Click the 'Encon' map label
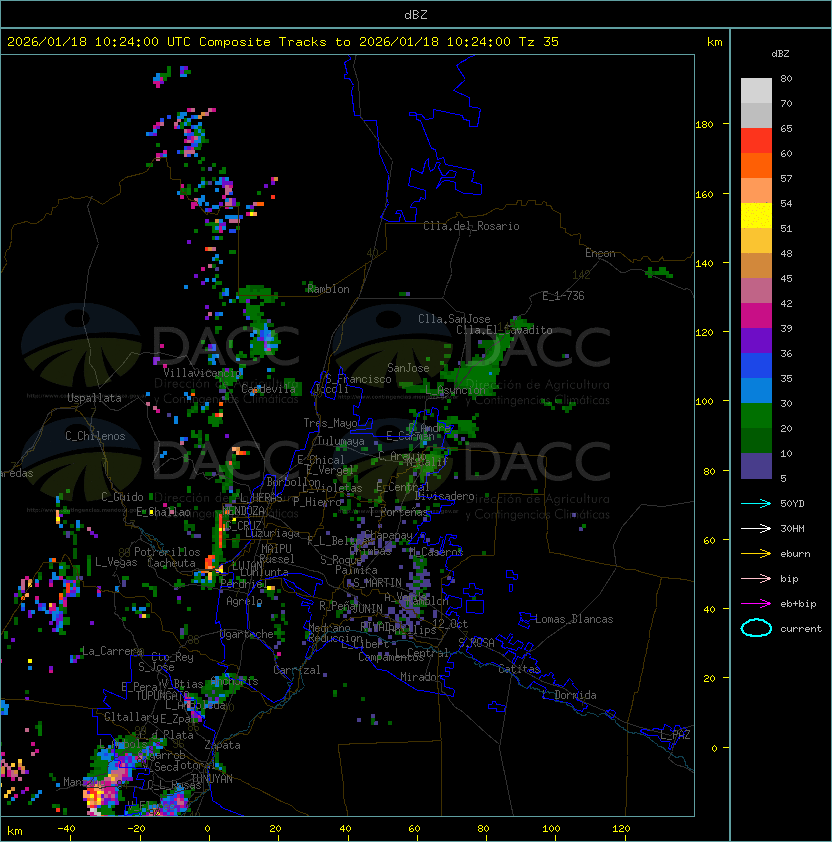Image resolution: width=832 pixels, height=842 pixels. [x=600, y=253]
